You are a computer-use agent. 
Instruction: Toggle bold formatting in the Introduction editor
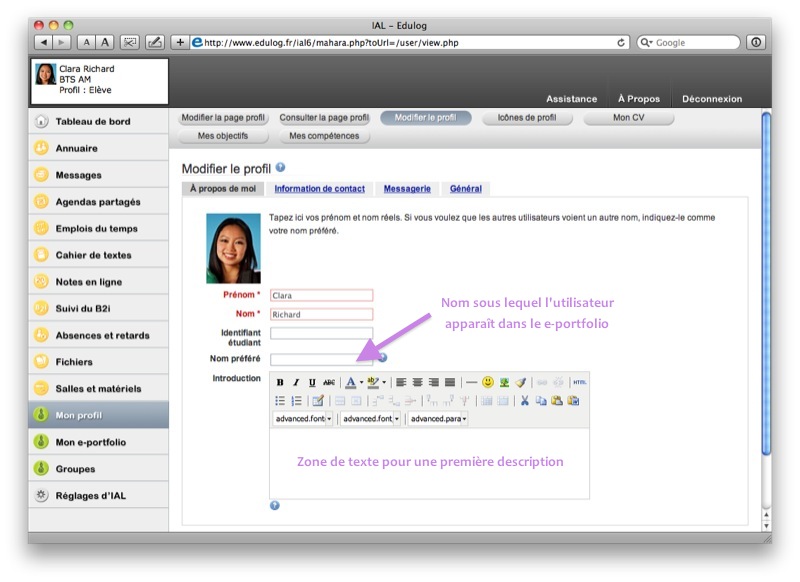tap(280, 382)
